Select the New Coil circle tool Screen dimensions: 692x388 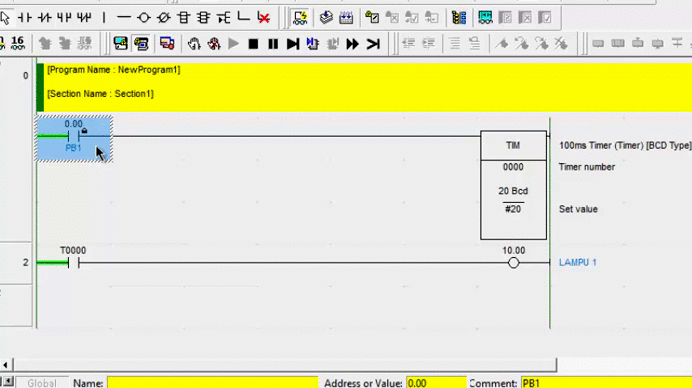143,18
